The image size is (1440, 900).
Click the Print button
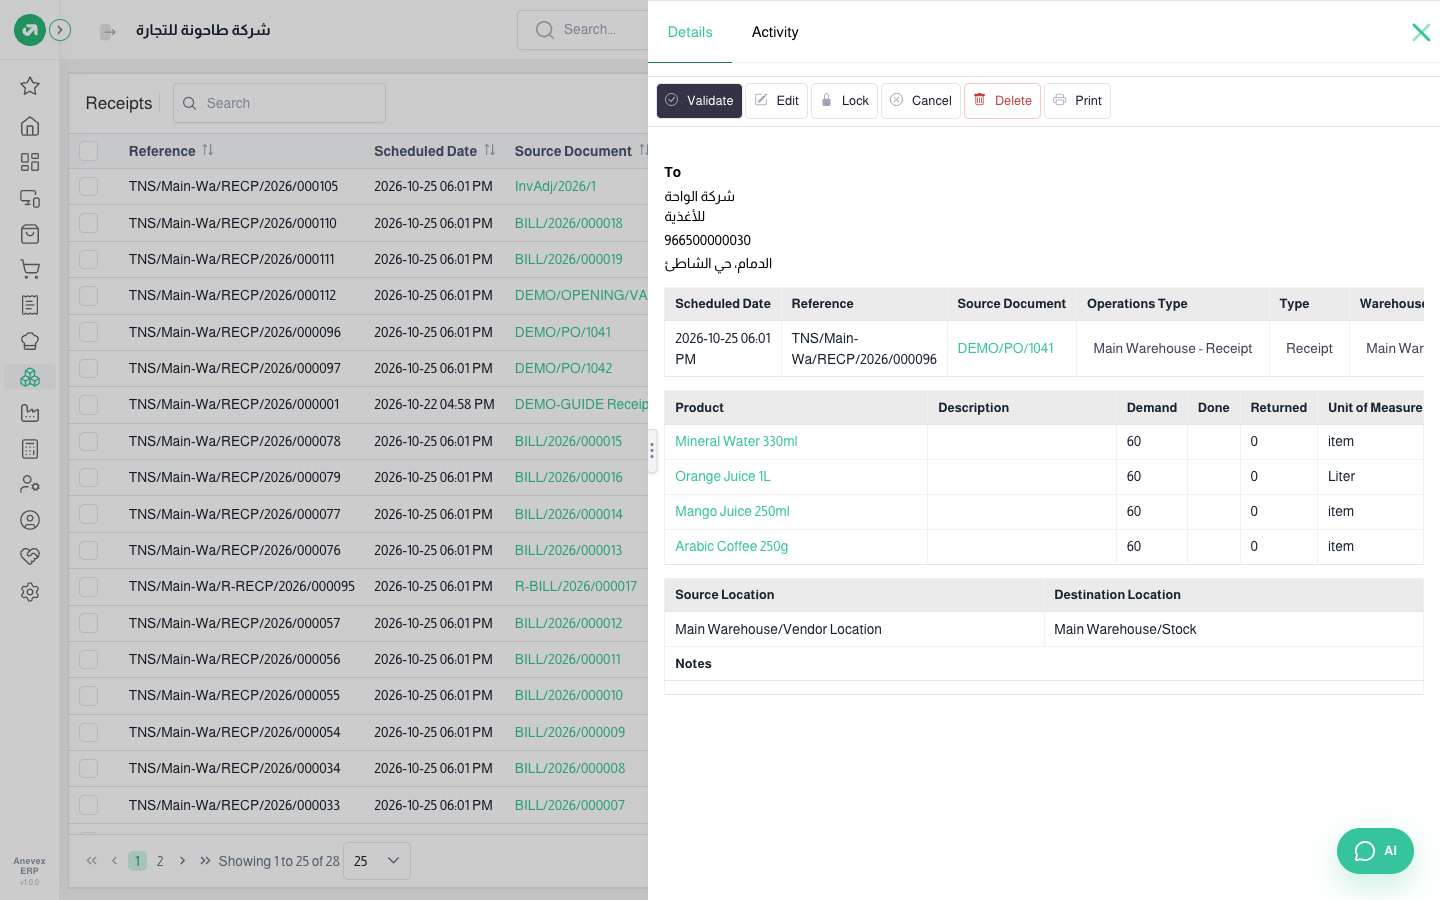[1077, 101]
